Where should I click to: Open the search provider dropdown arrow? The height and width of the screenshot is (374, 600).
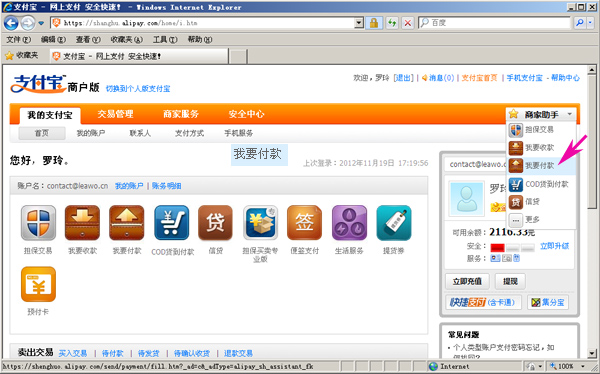[590, 23]
